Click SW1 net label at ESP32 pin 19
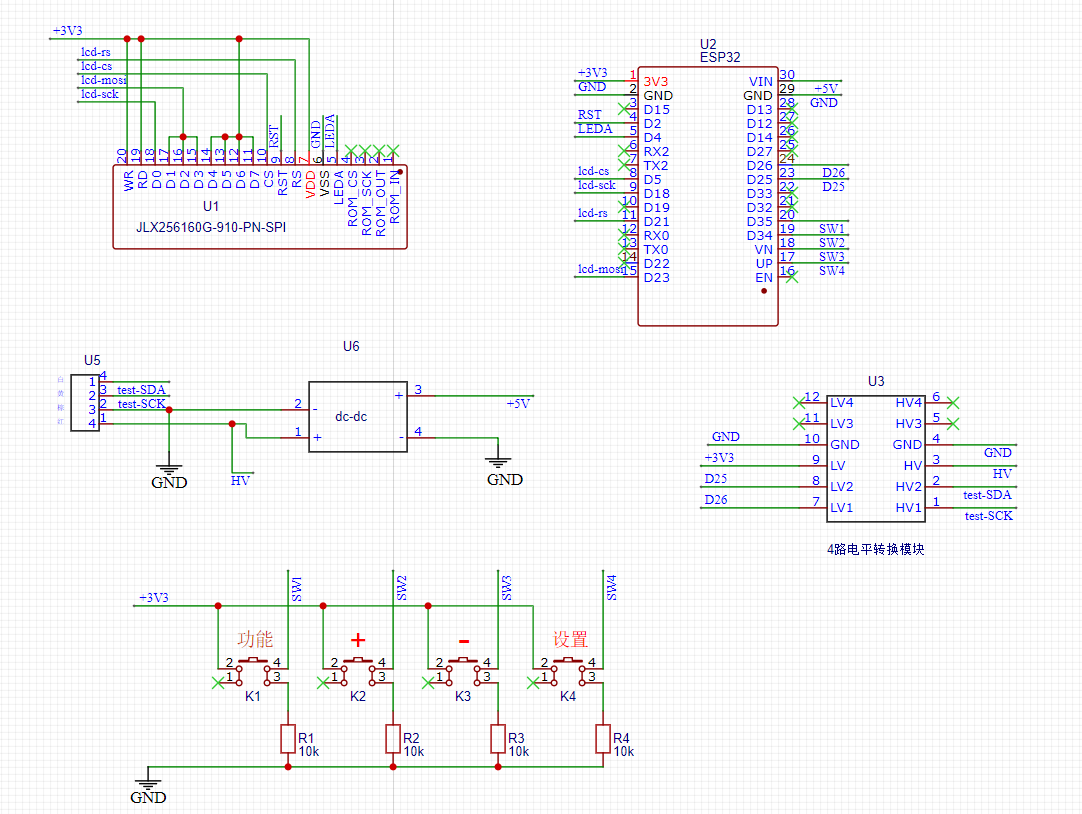 [832, 228]
